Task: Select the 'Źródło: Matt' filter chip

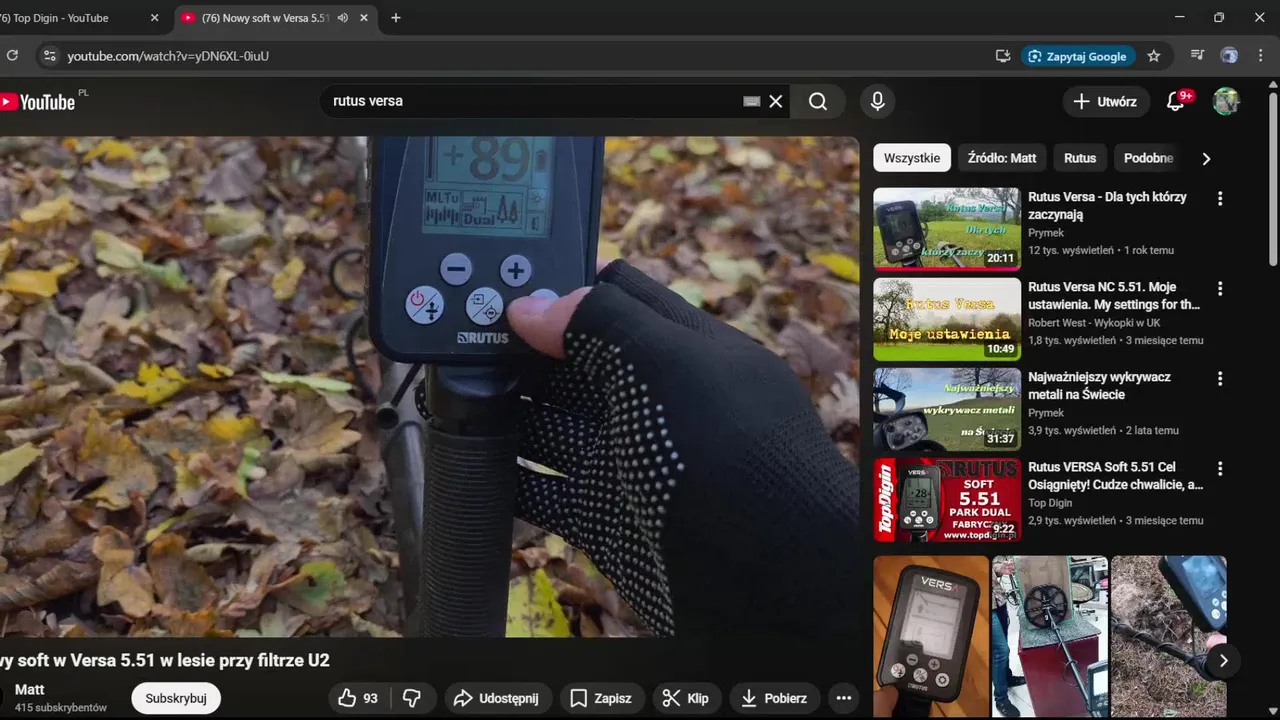Action: pos(1002,158)
